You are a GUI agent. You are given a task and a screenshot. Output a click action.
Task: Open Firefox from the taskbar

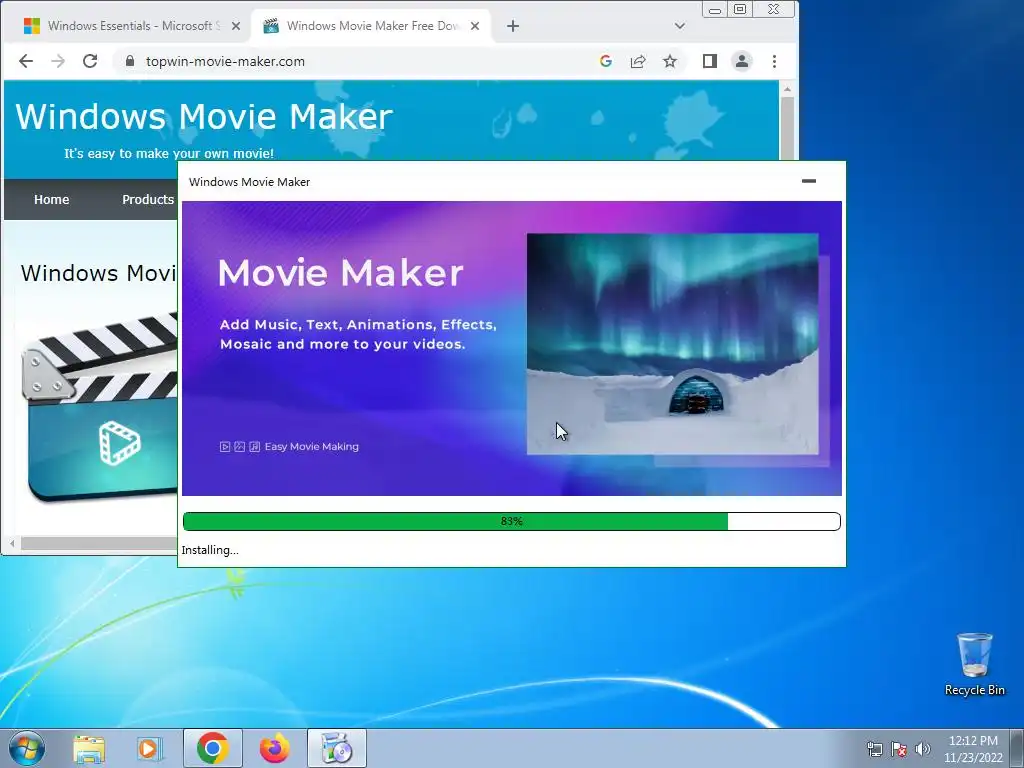[274, 748]
